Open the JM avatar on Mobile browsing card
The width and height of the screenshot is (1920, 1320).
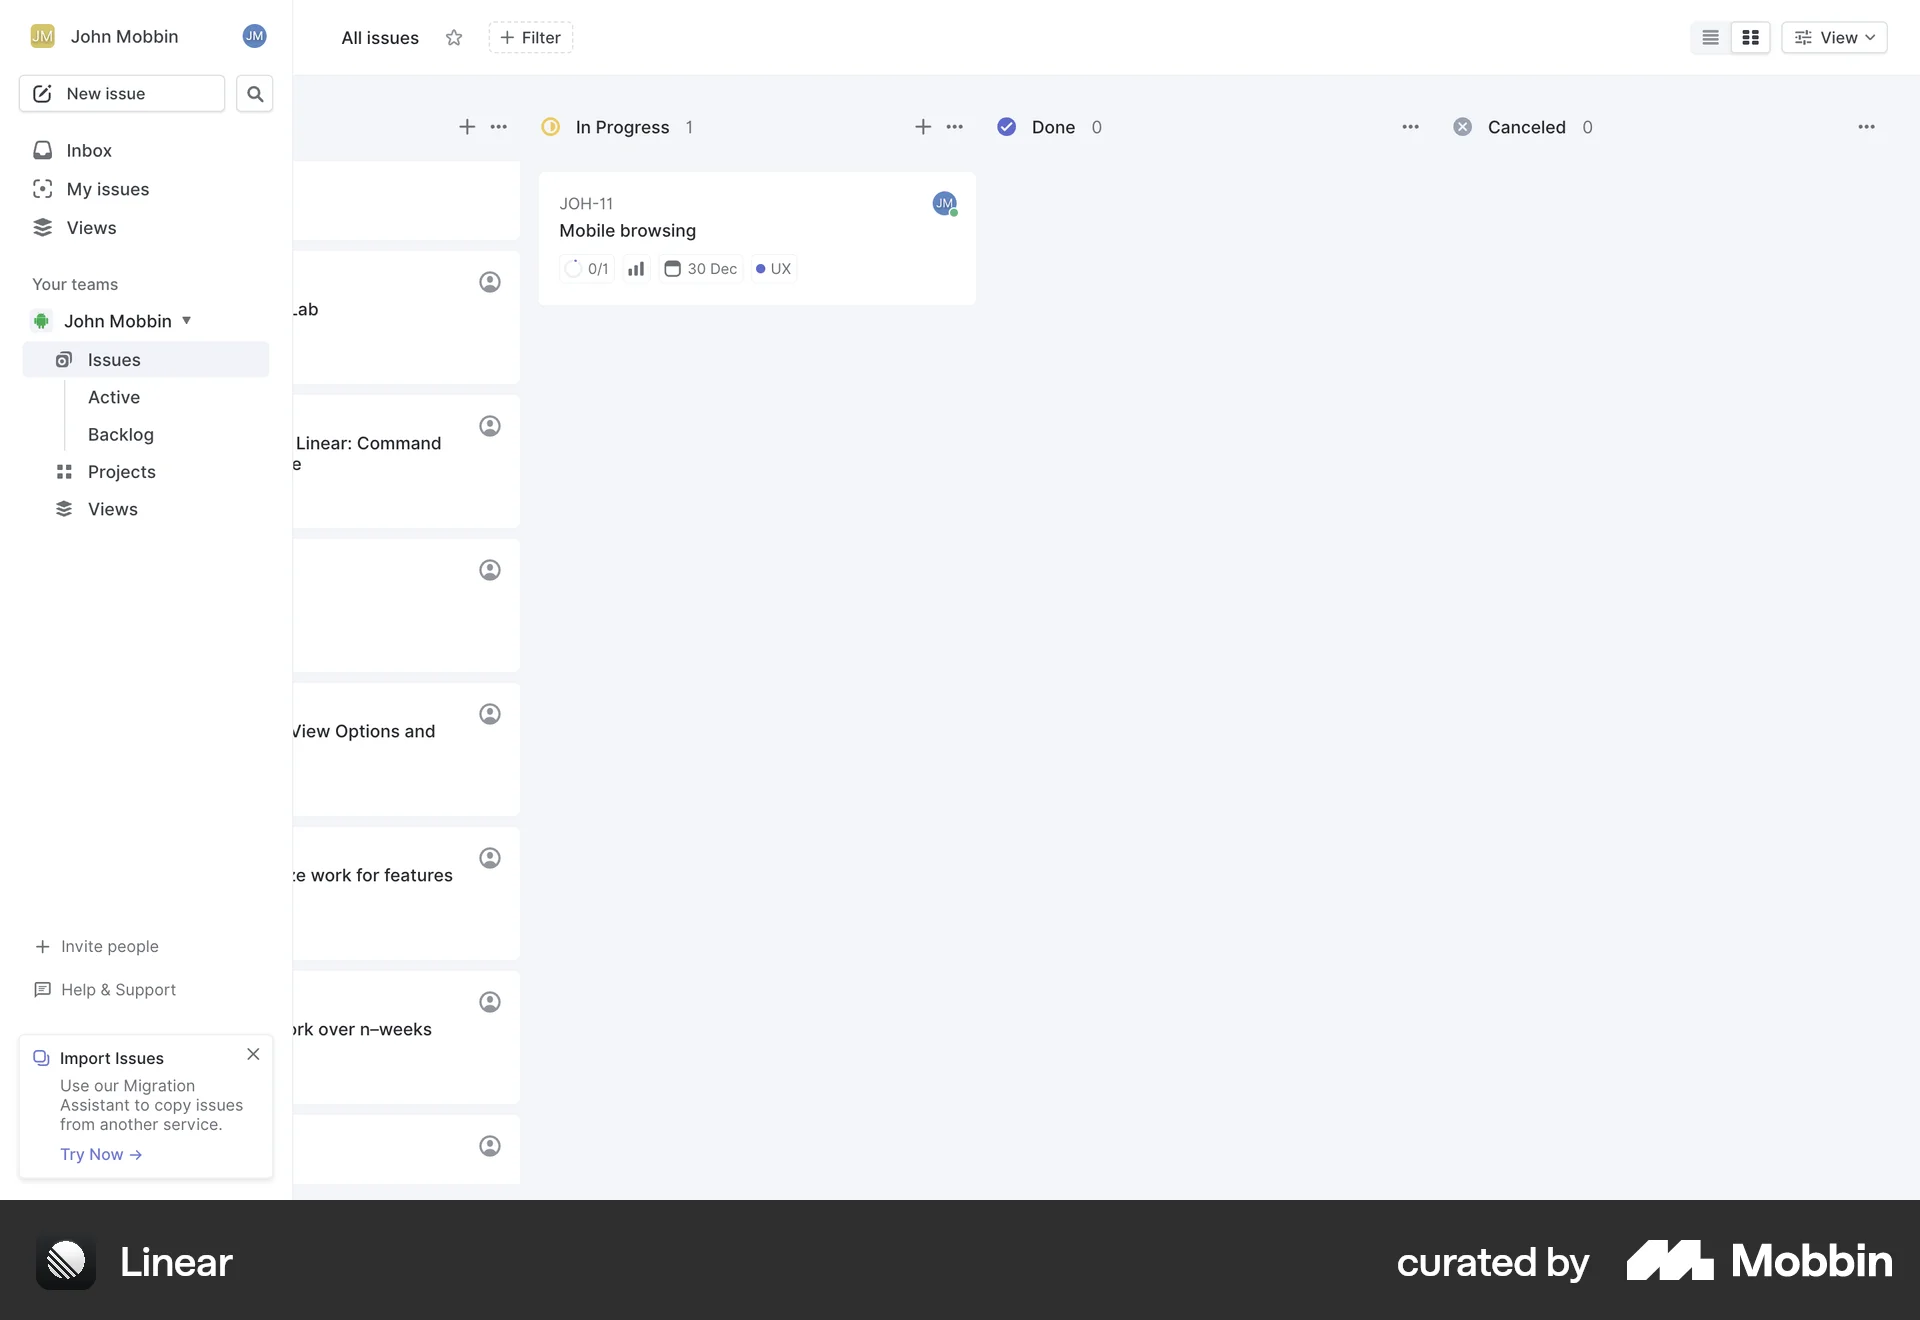click(945, 203)
